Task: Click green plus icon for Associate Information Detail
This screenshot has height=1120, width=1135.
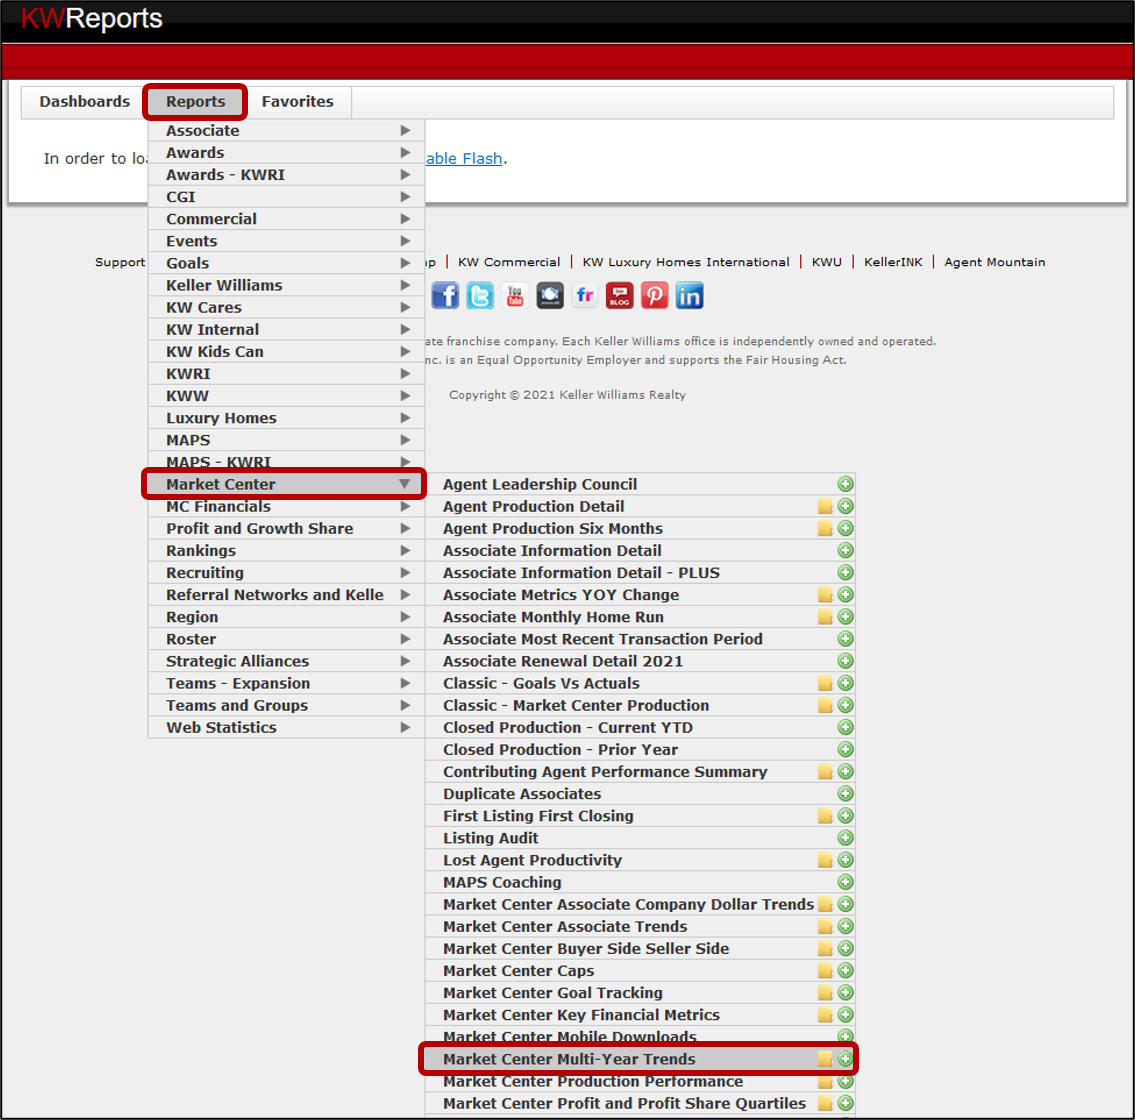Action: click(845, 550)
